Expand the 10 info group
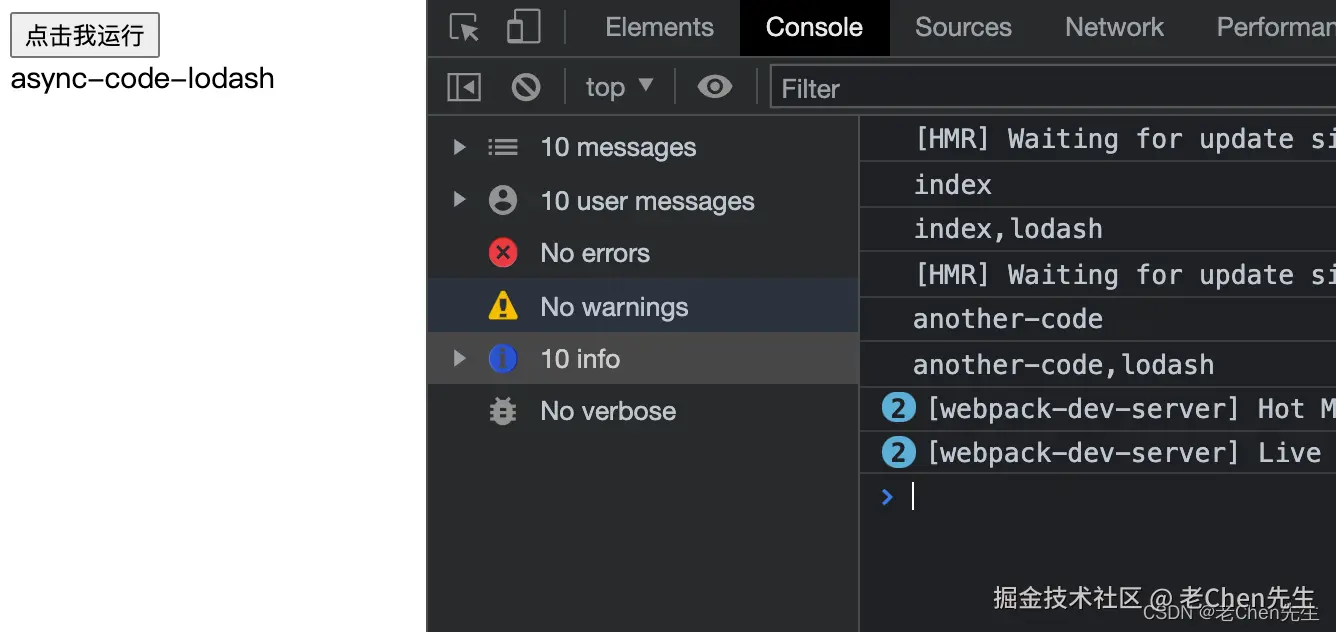This screenshot has height=632, width=1336. (x=459, y=358)
